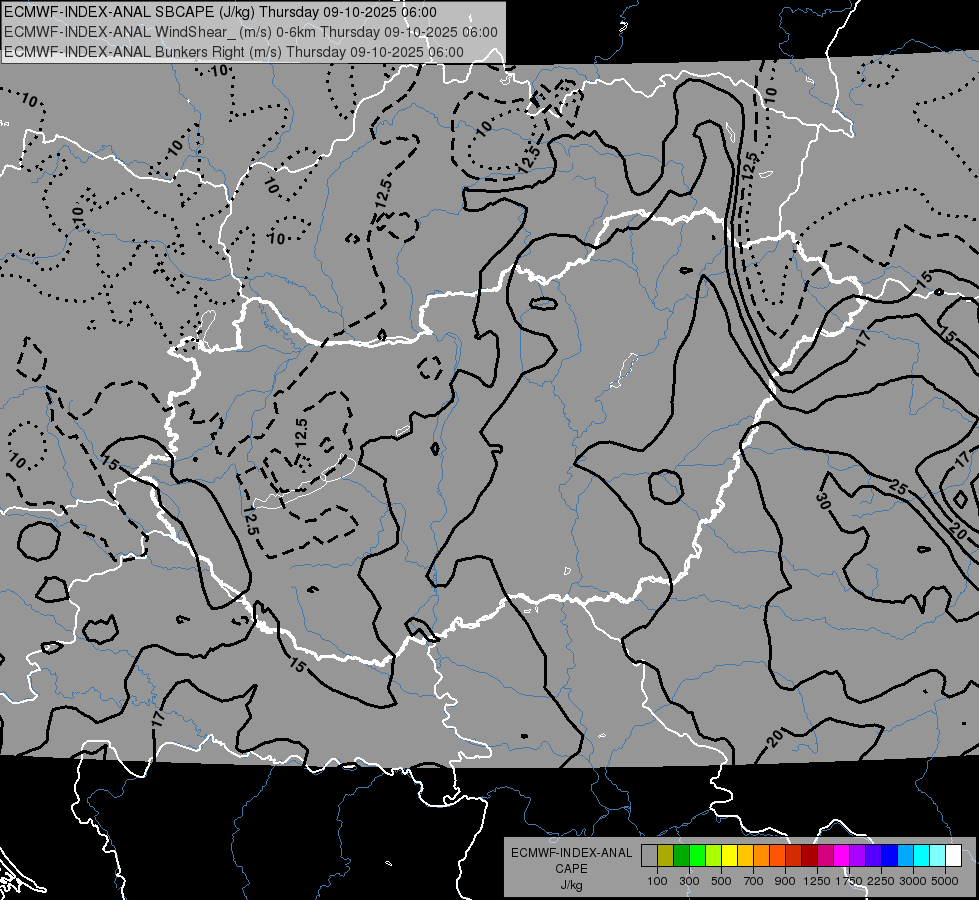The height and width of the screenshot is (900, 979).
Task: Click the CAPE label in the legend
Action: [x=571, y=869]
